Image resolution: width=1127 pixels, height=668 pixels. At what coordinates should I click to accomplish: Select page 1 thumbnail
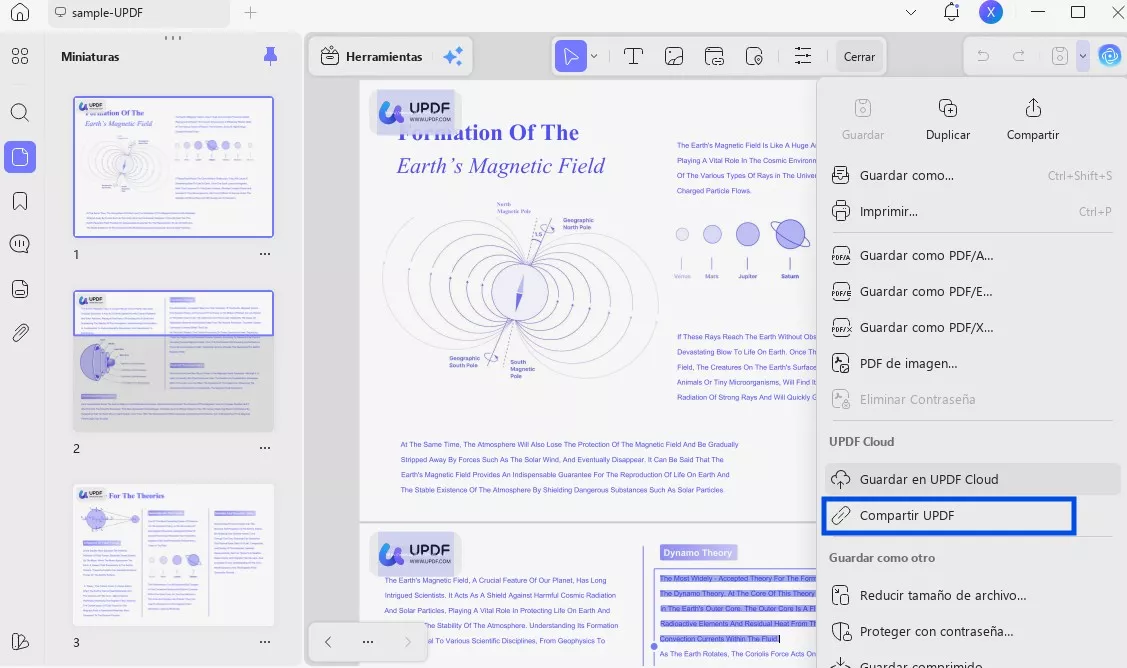click(173, 167)
